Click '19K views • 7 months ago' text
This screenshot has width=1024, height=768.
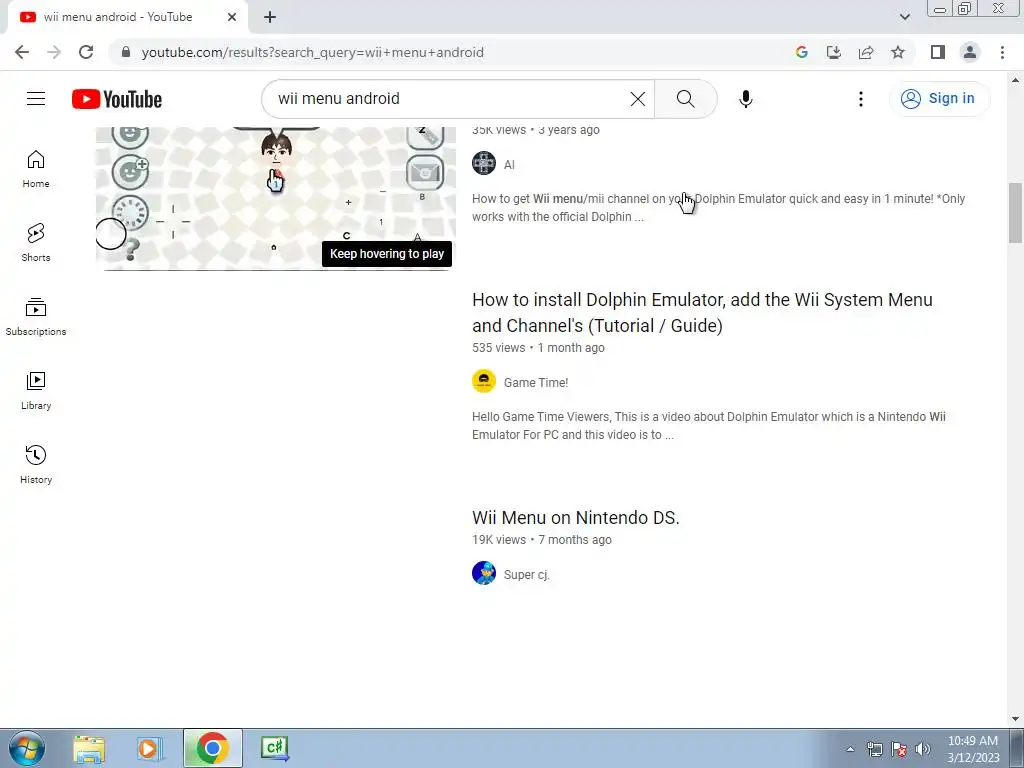click(541, 539)
